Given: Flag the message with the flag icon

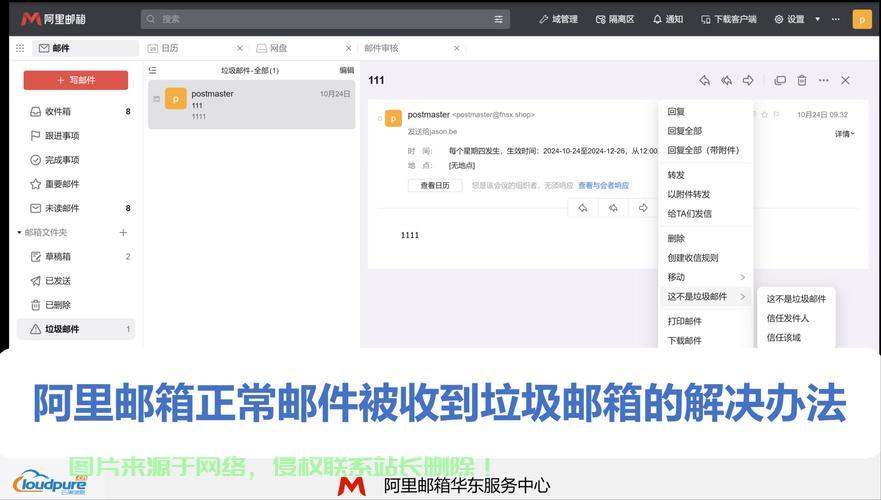Looking at the screenshot, I should click(x=776, y=115).
